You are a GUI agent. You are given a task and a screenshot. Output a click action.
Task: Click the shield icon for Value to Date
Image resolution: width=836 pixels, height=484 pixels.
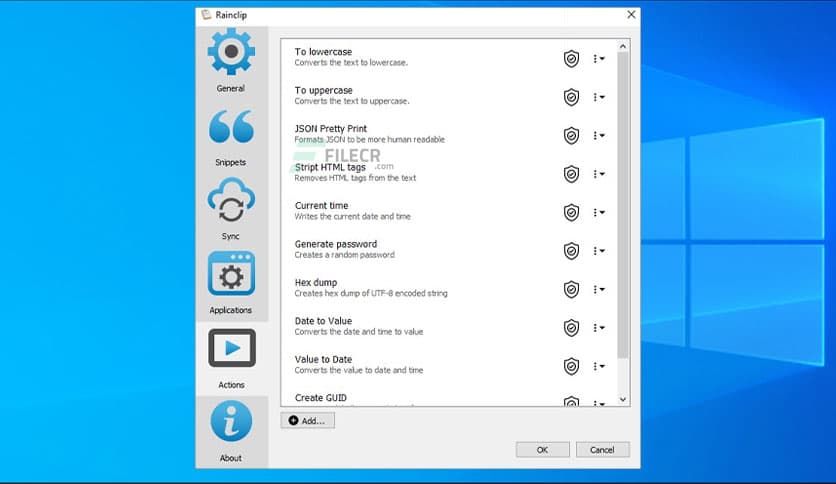click(x=571, y=366)
